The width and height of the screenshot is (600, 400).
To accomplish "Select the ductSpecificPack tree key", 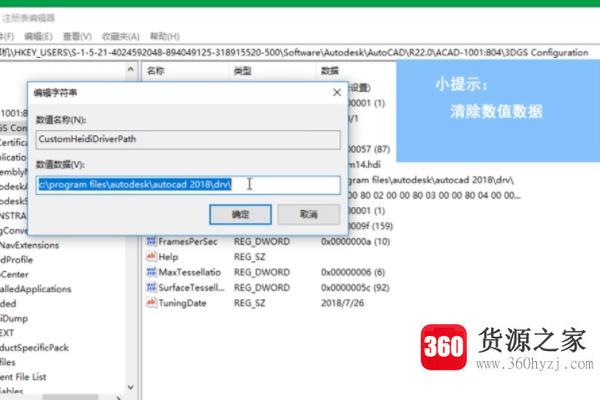I will pyautogui.click(x=34, y=347).
